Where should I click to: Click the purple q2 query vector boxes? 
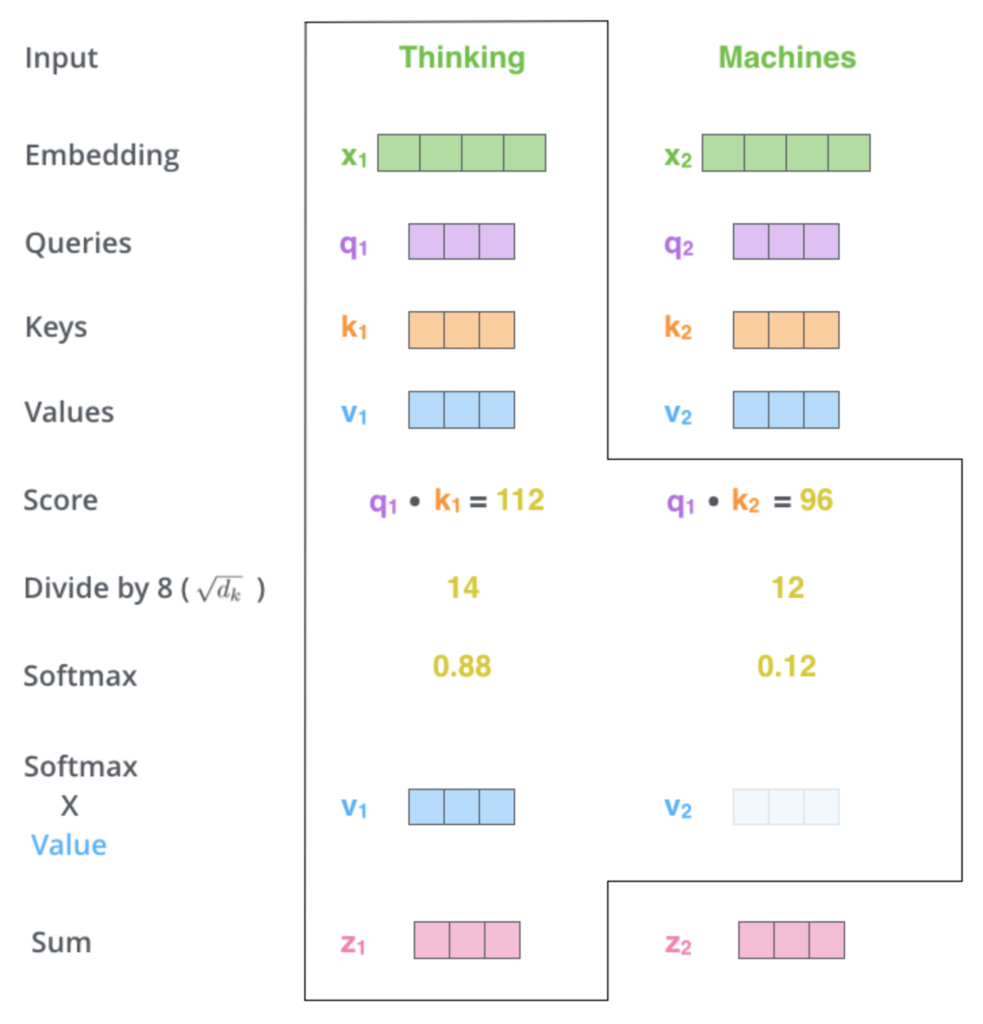click(x=786, y=242)
